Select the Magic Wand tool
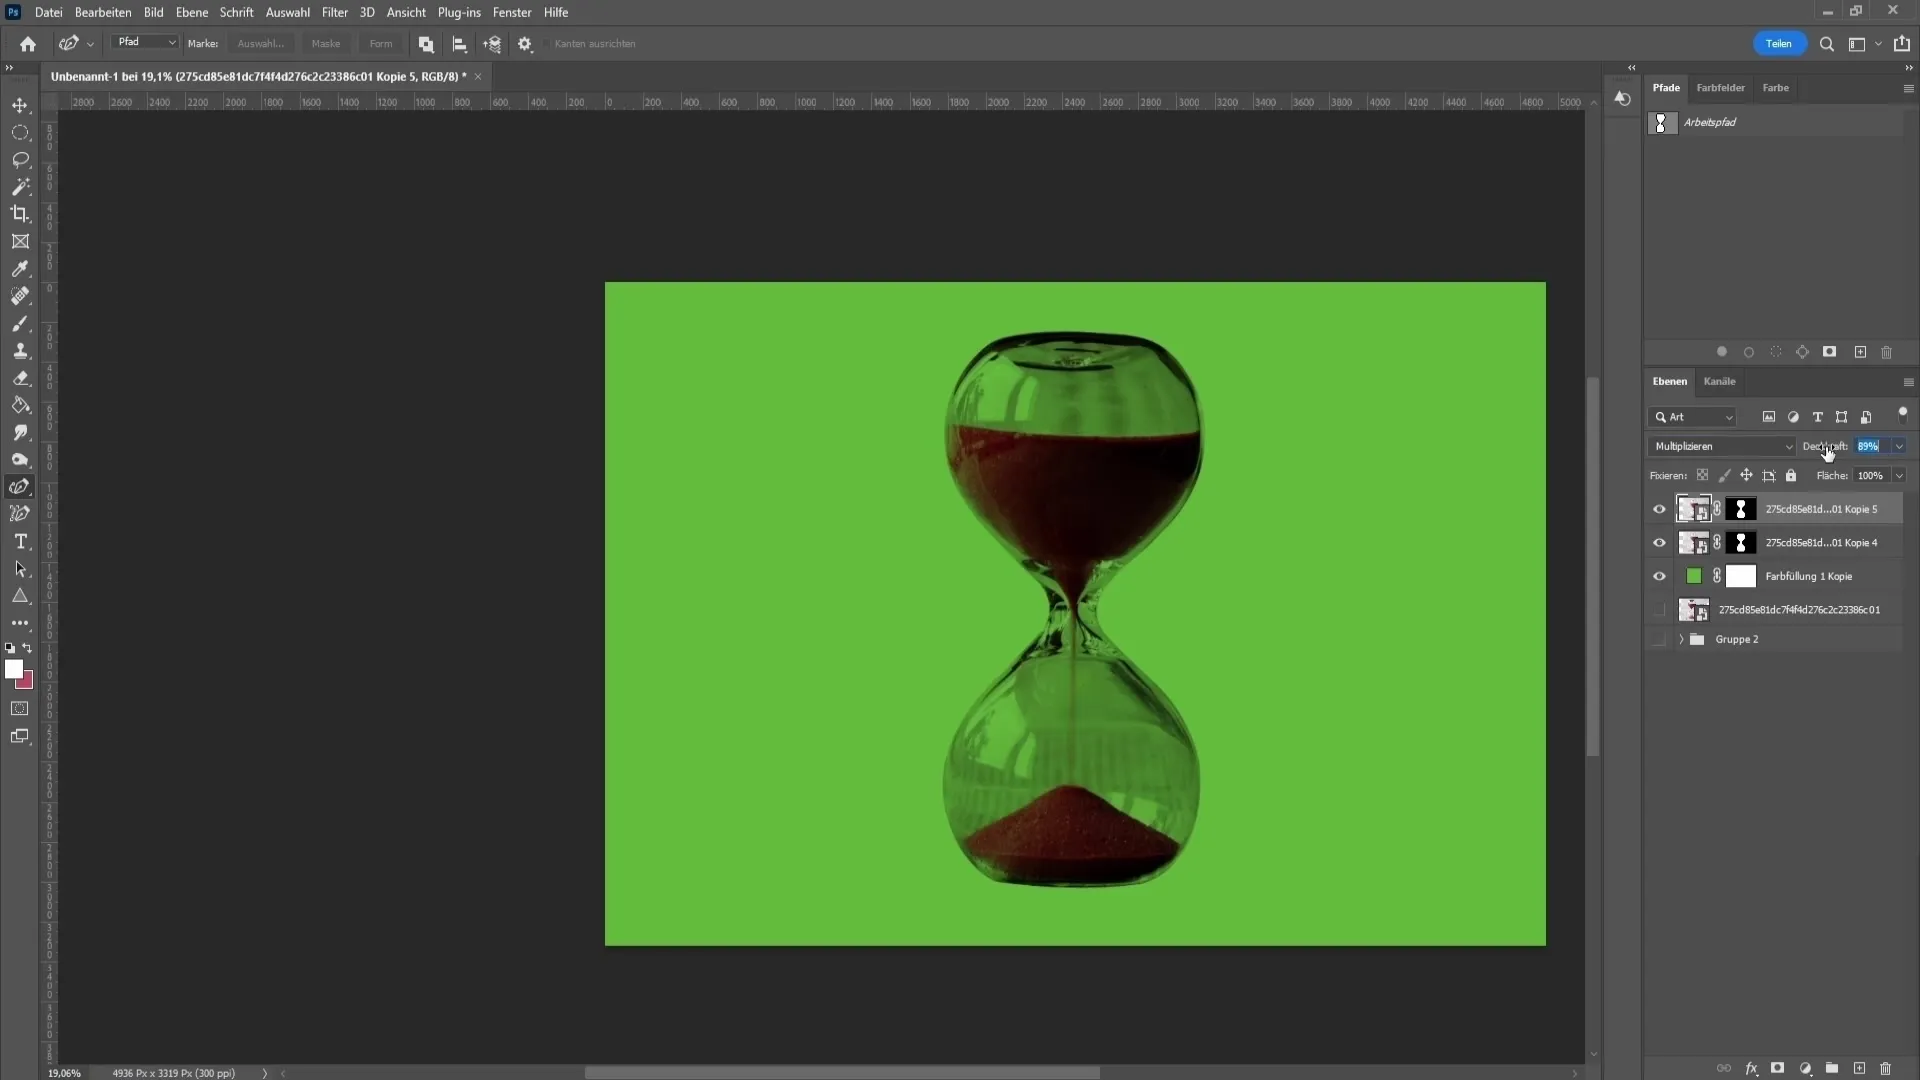Image resolution: width=1920 pixels, height=1080 pixels. pyautogui.click(x=20, y=187)
